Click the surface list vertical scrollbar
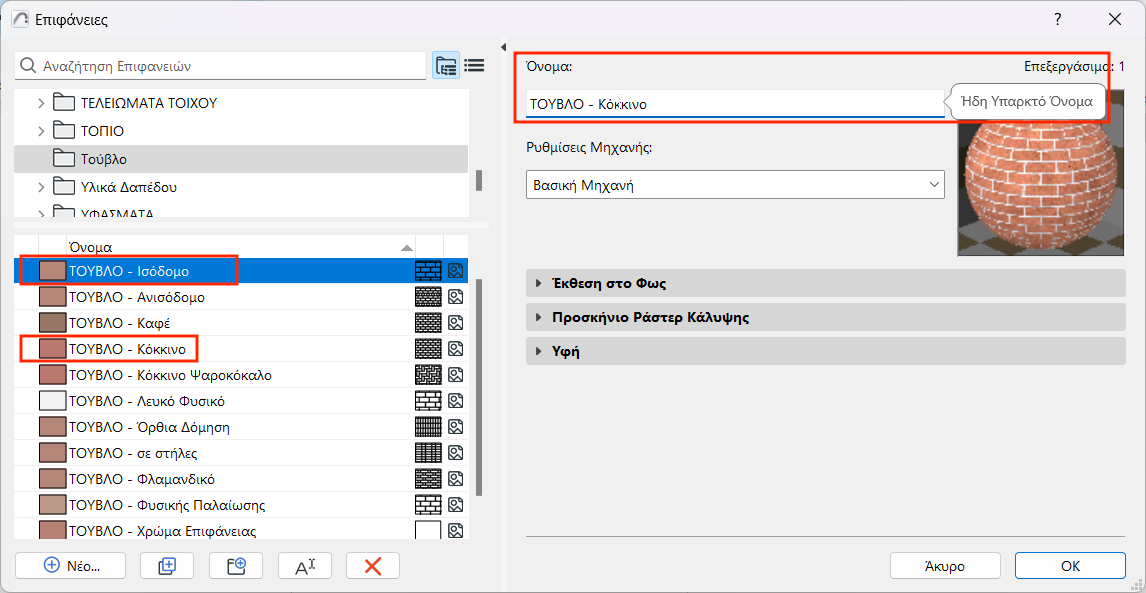This screenshot has height=593, width=1146. (479, 386)
